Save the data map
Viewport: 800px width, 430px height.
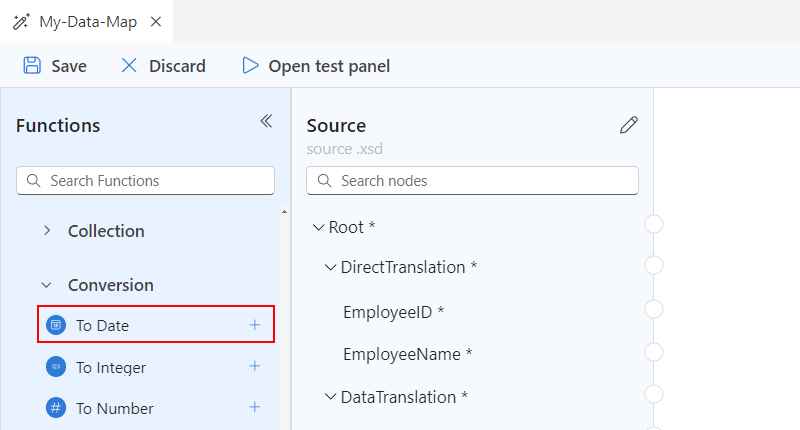55,66
